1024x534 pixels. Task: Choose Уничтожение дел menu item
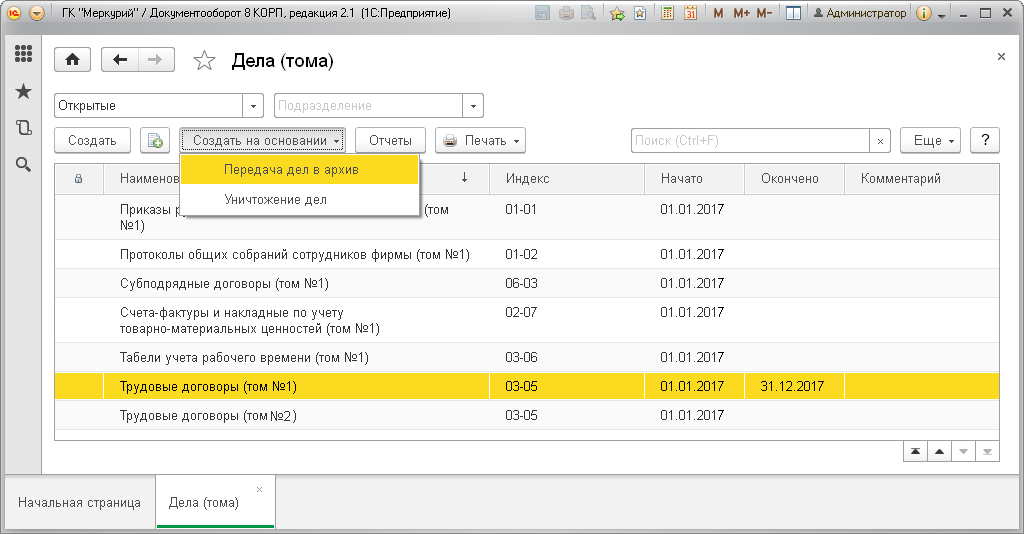click(x=300, y=200)
